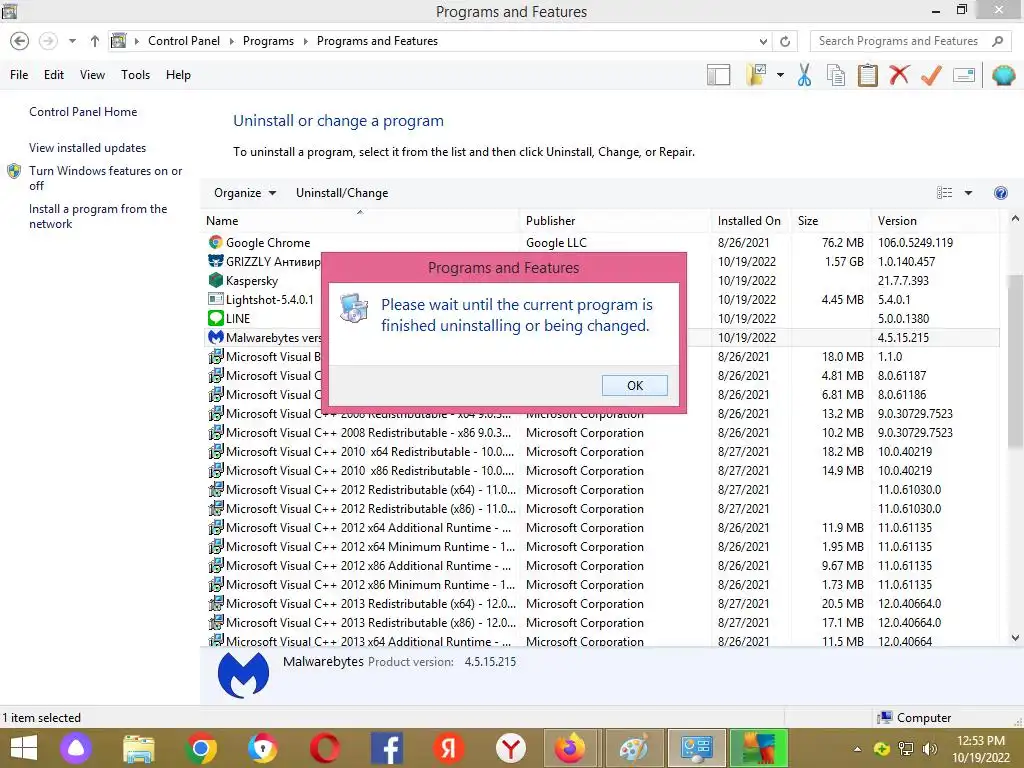
Task: Click the Back navigation arrow
Action: coord(20,41)
